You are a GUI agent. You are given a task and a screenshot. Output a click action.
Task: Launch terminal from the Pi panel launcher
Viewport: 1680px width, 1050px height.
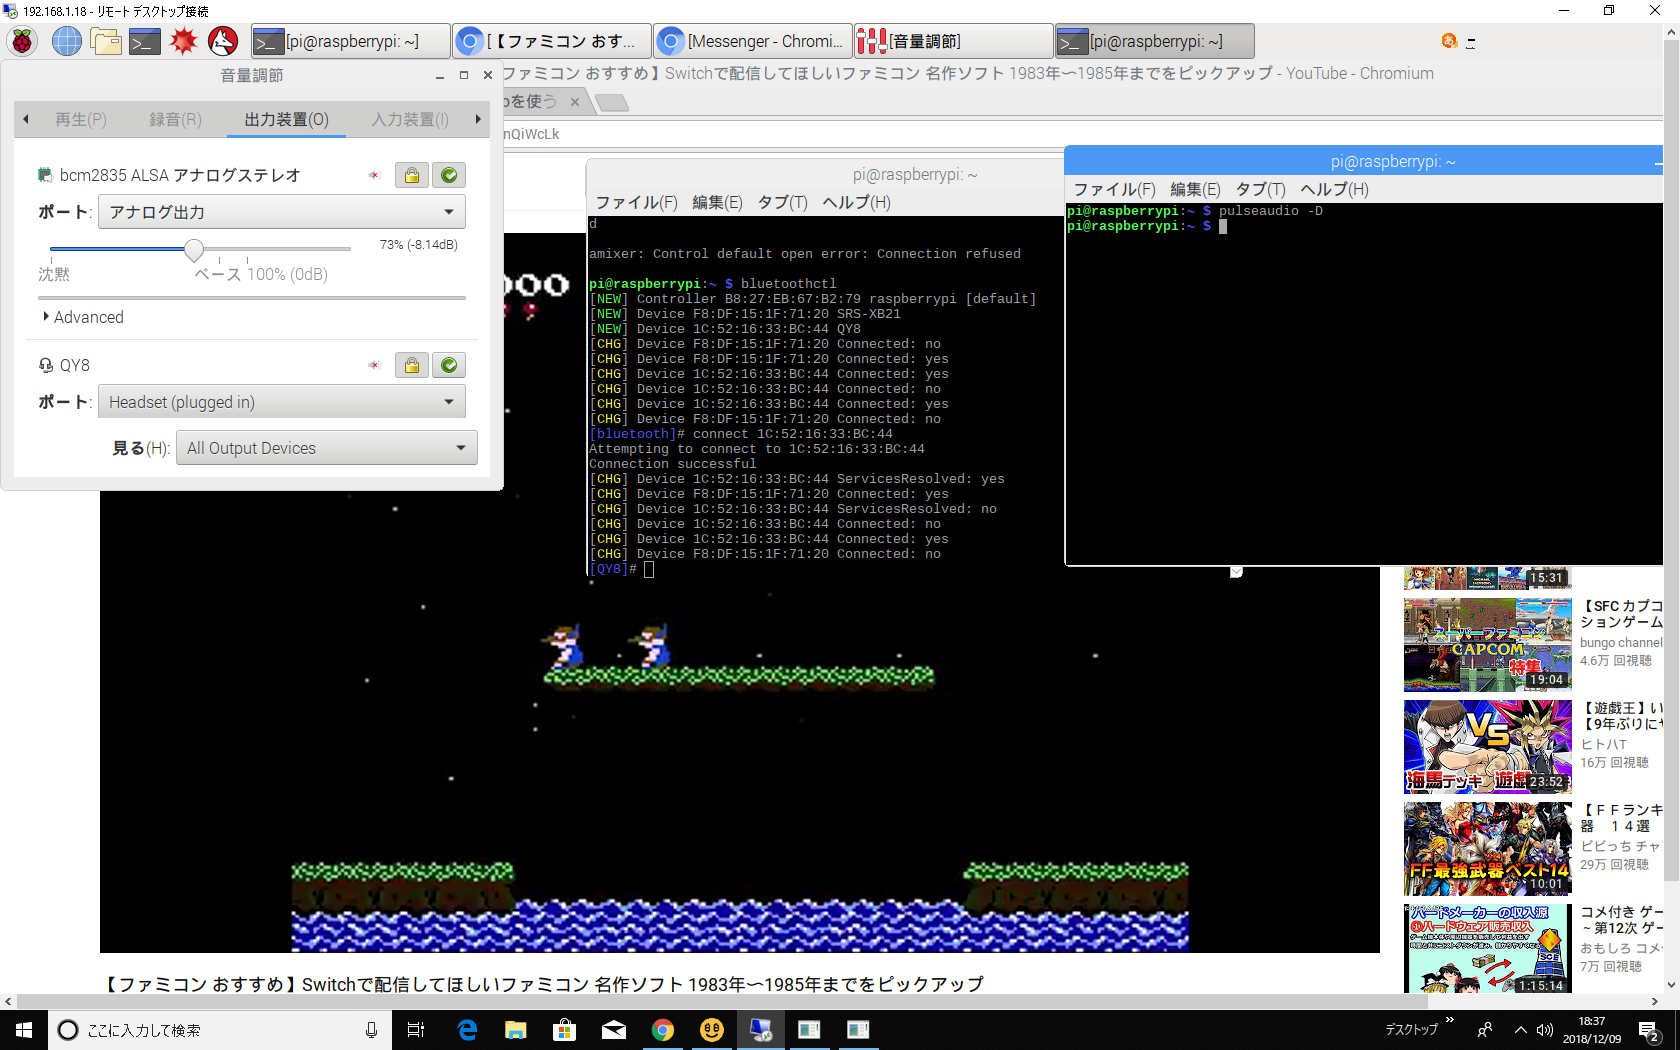pyautogui.click(x=145, y=41)
